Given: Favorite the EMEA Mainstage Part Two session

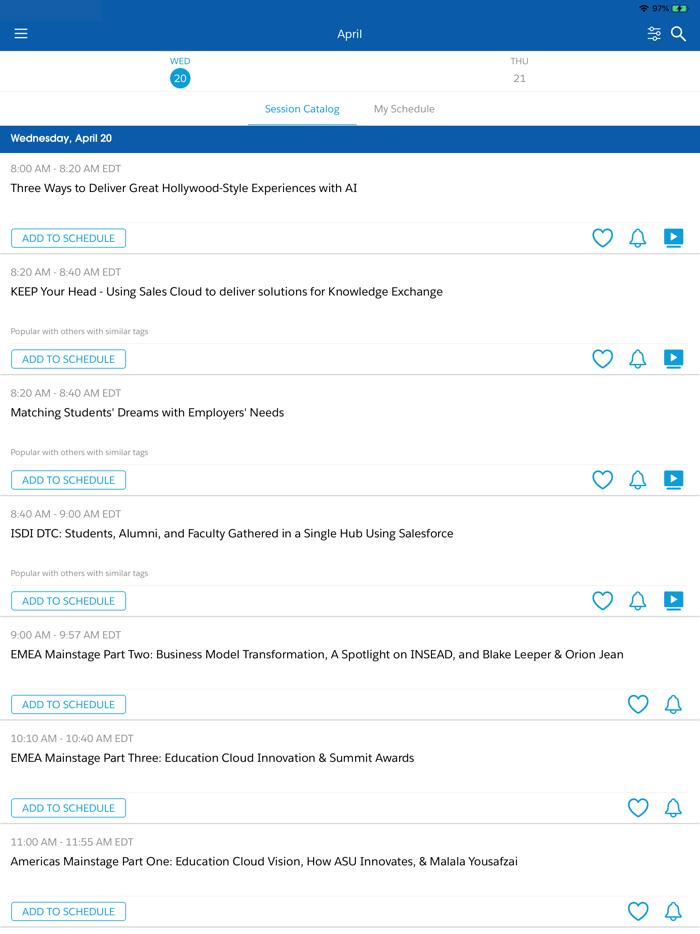Looking at the screenshot, I should [x=638, y=704].
